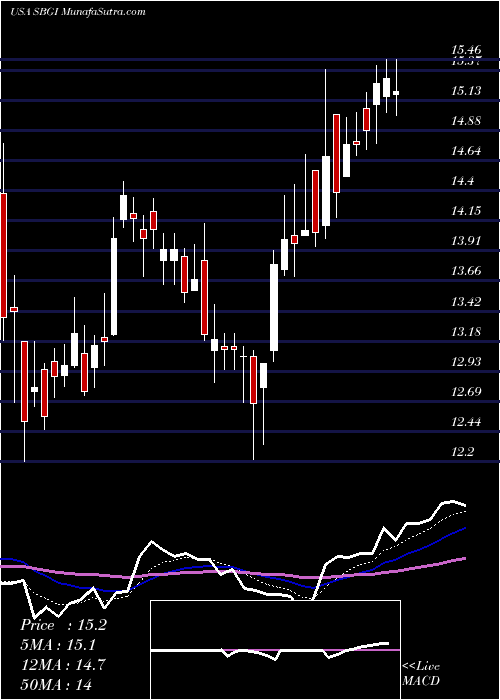
Task: Select the 5MA : 15.1 value
Action: pyautogui.click(x=58, y=645)
